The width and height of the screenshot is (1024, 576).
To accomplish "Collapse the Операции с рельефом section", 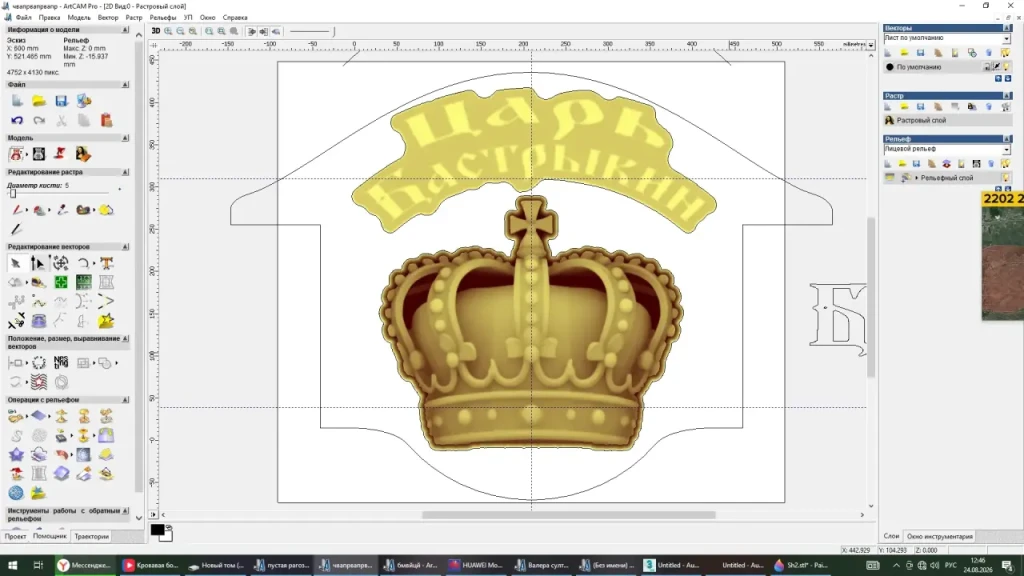I will pyautogui.click(x=125, y=400).
